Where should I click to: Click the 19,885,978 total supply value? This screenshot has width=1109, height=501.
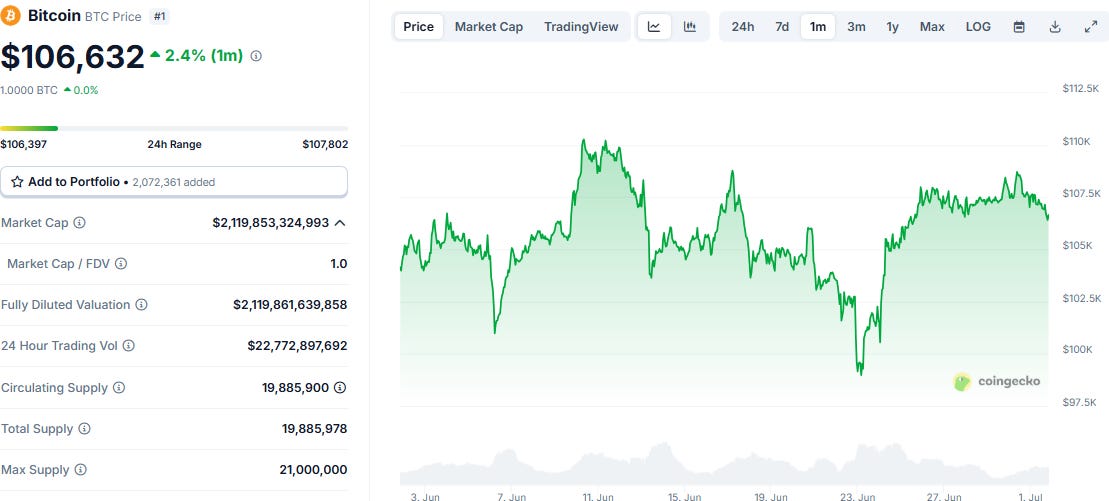pos(314,429)
